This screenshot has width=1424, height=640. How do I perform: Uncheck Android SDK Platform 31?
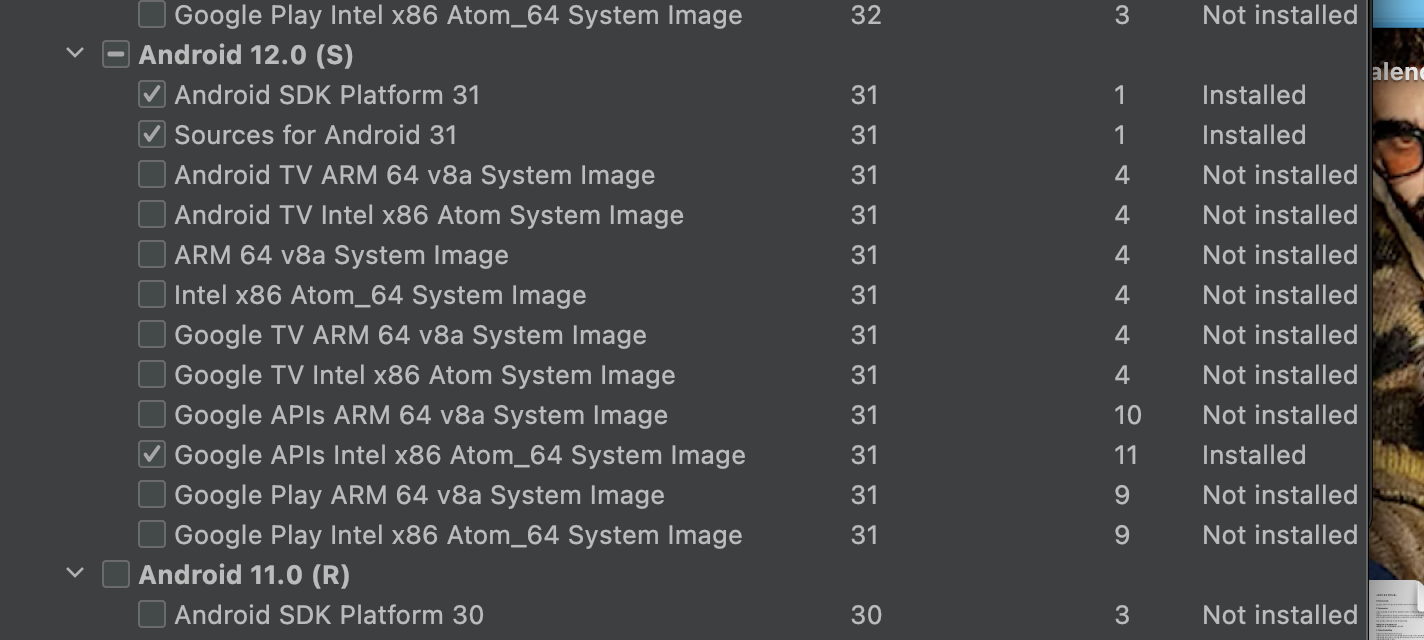pos(152,95)
